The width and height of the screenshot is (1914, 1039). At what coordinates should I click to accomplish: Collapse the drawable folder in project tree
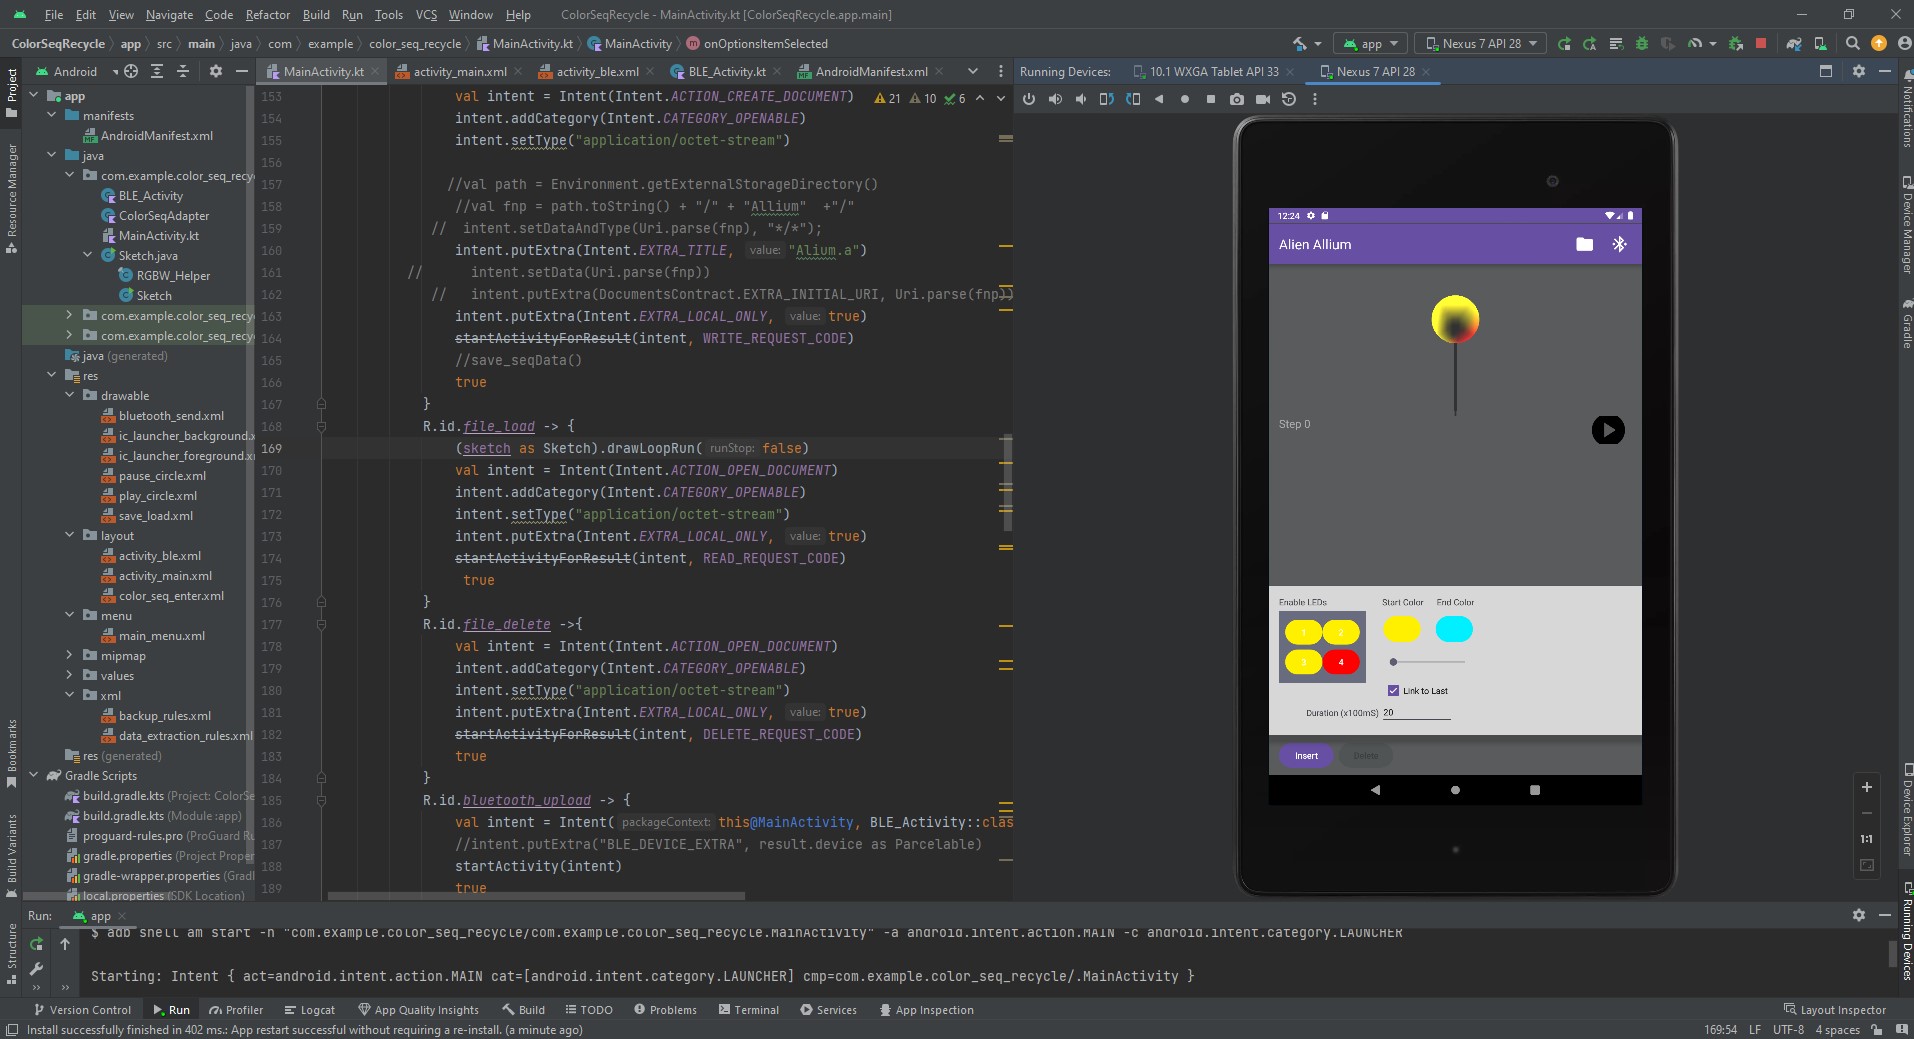70,396
